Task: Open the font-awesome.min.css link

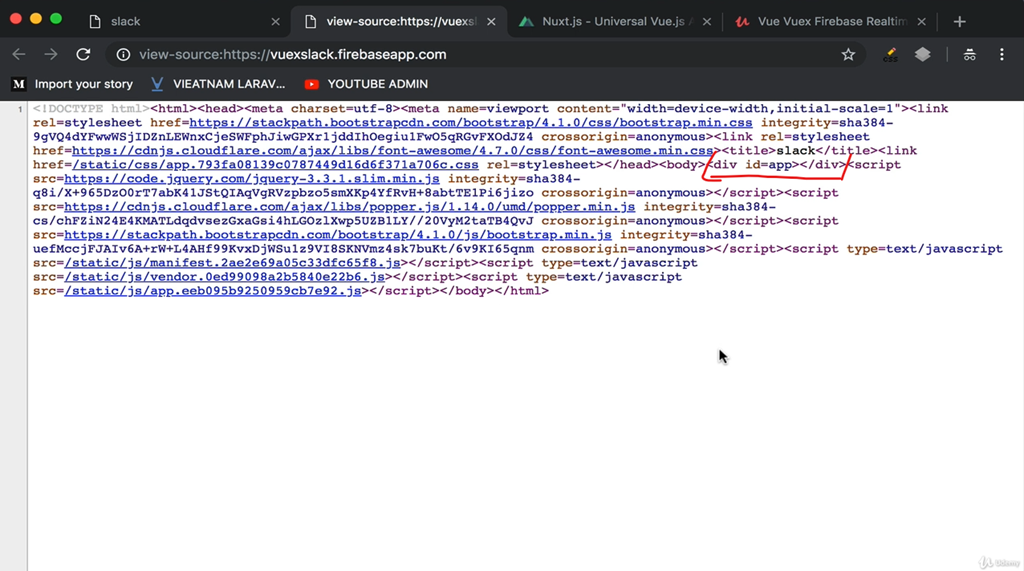Action: (392, 151)
